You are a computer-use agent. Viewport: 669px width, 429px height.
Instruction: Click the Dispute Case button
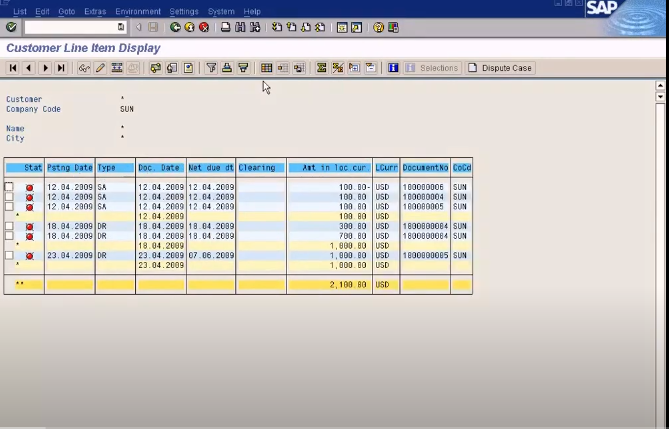500,68
